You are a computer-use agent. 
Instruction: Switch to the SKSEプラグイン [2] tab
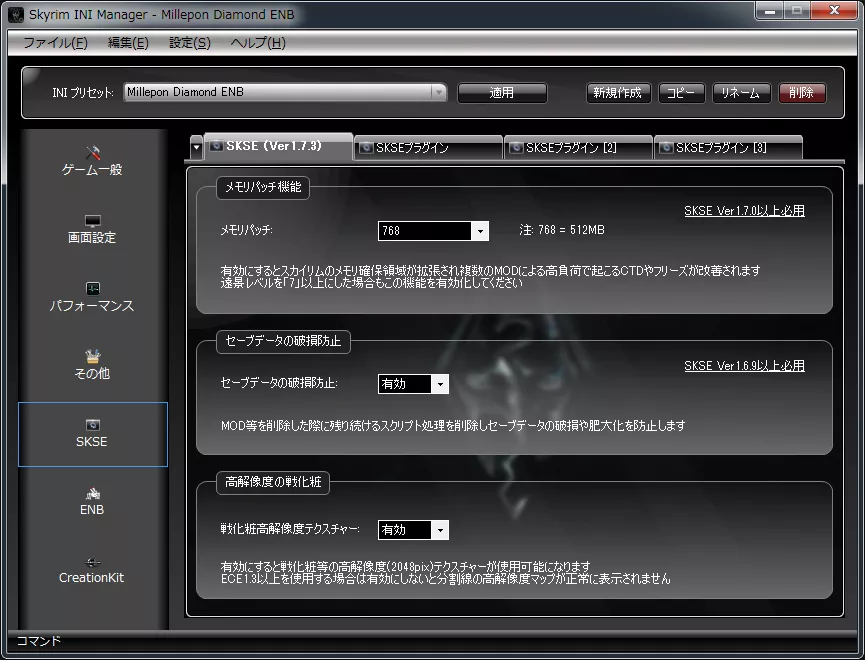(x=578, y=147)
